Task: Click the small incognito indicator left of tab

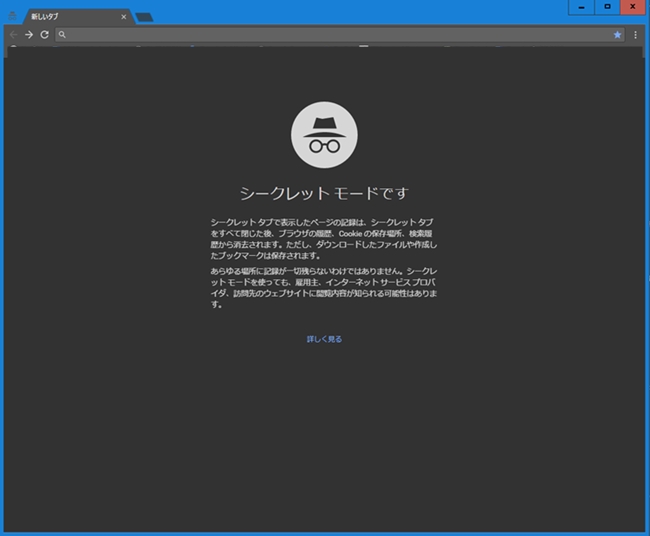Action: pos(13,16)
